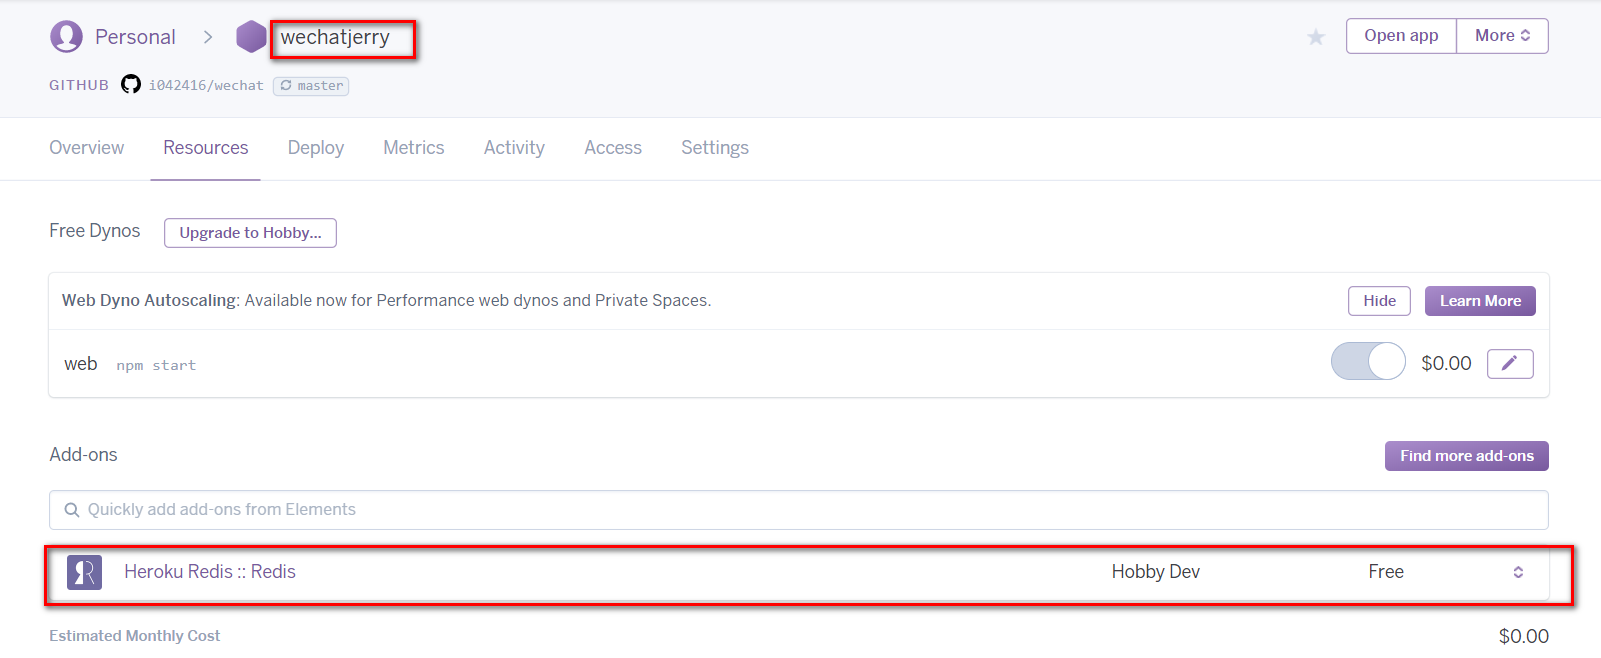Click the Learn More button
The width and height of the screenshot is (1601, 658).
(x=1480, y=301)
